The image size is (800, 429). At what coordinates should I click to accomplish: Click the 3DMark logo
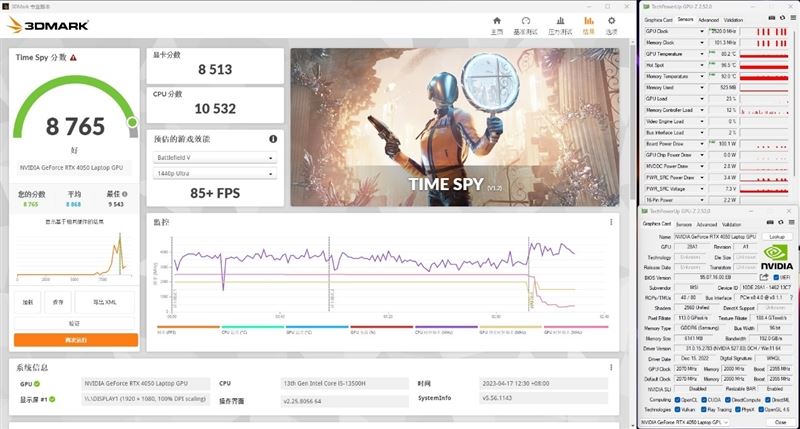(48, 24)
